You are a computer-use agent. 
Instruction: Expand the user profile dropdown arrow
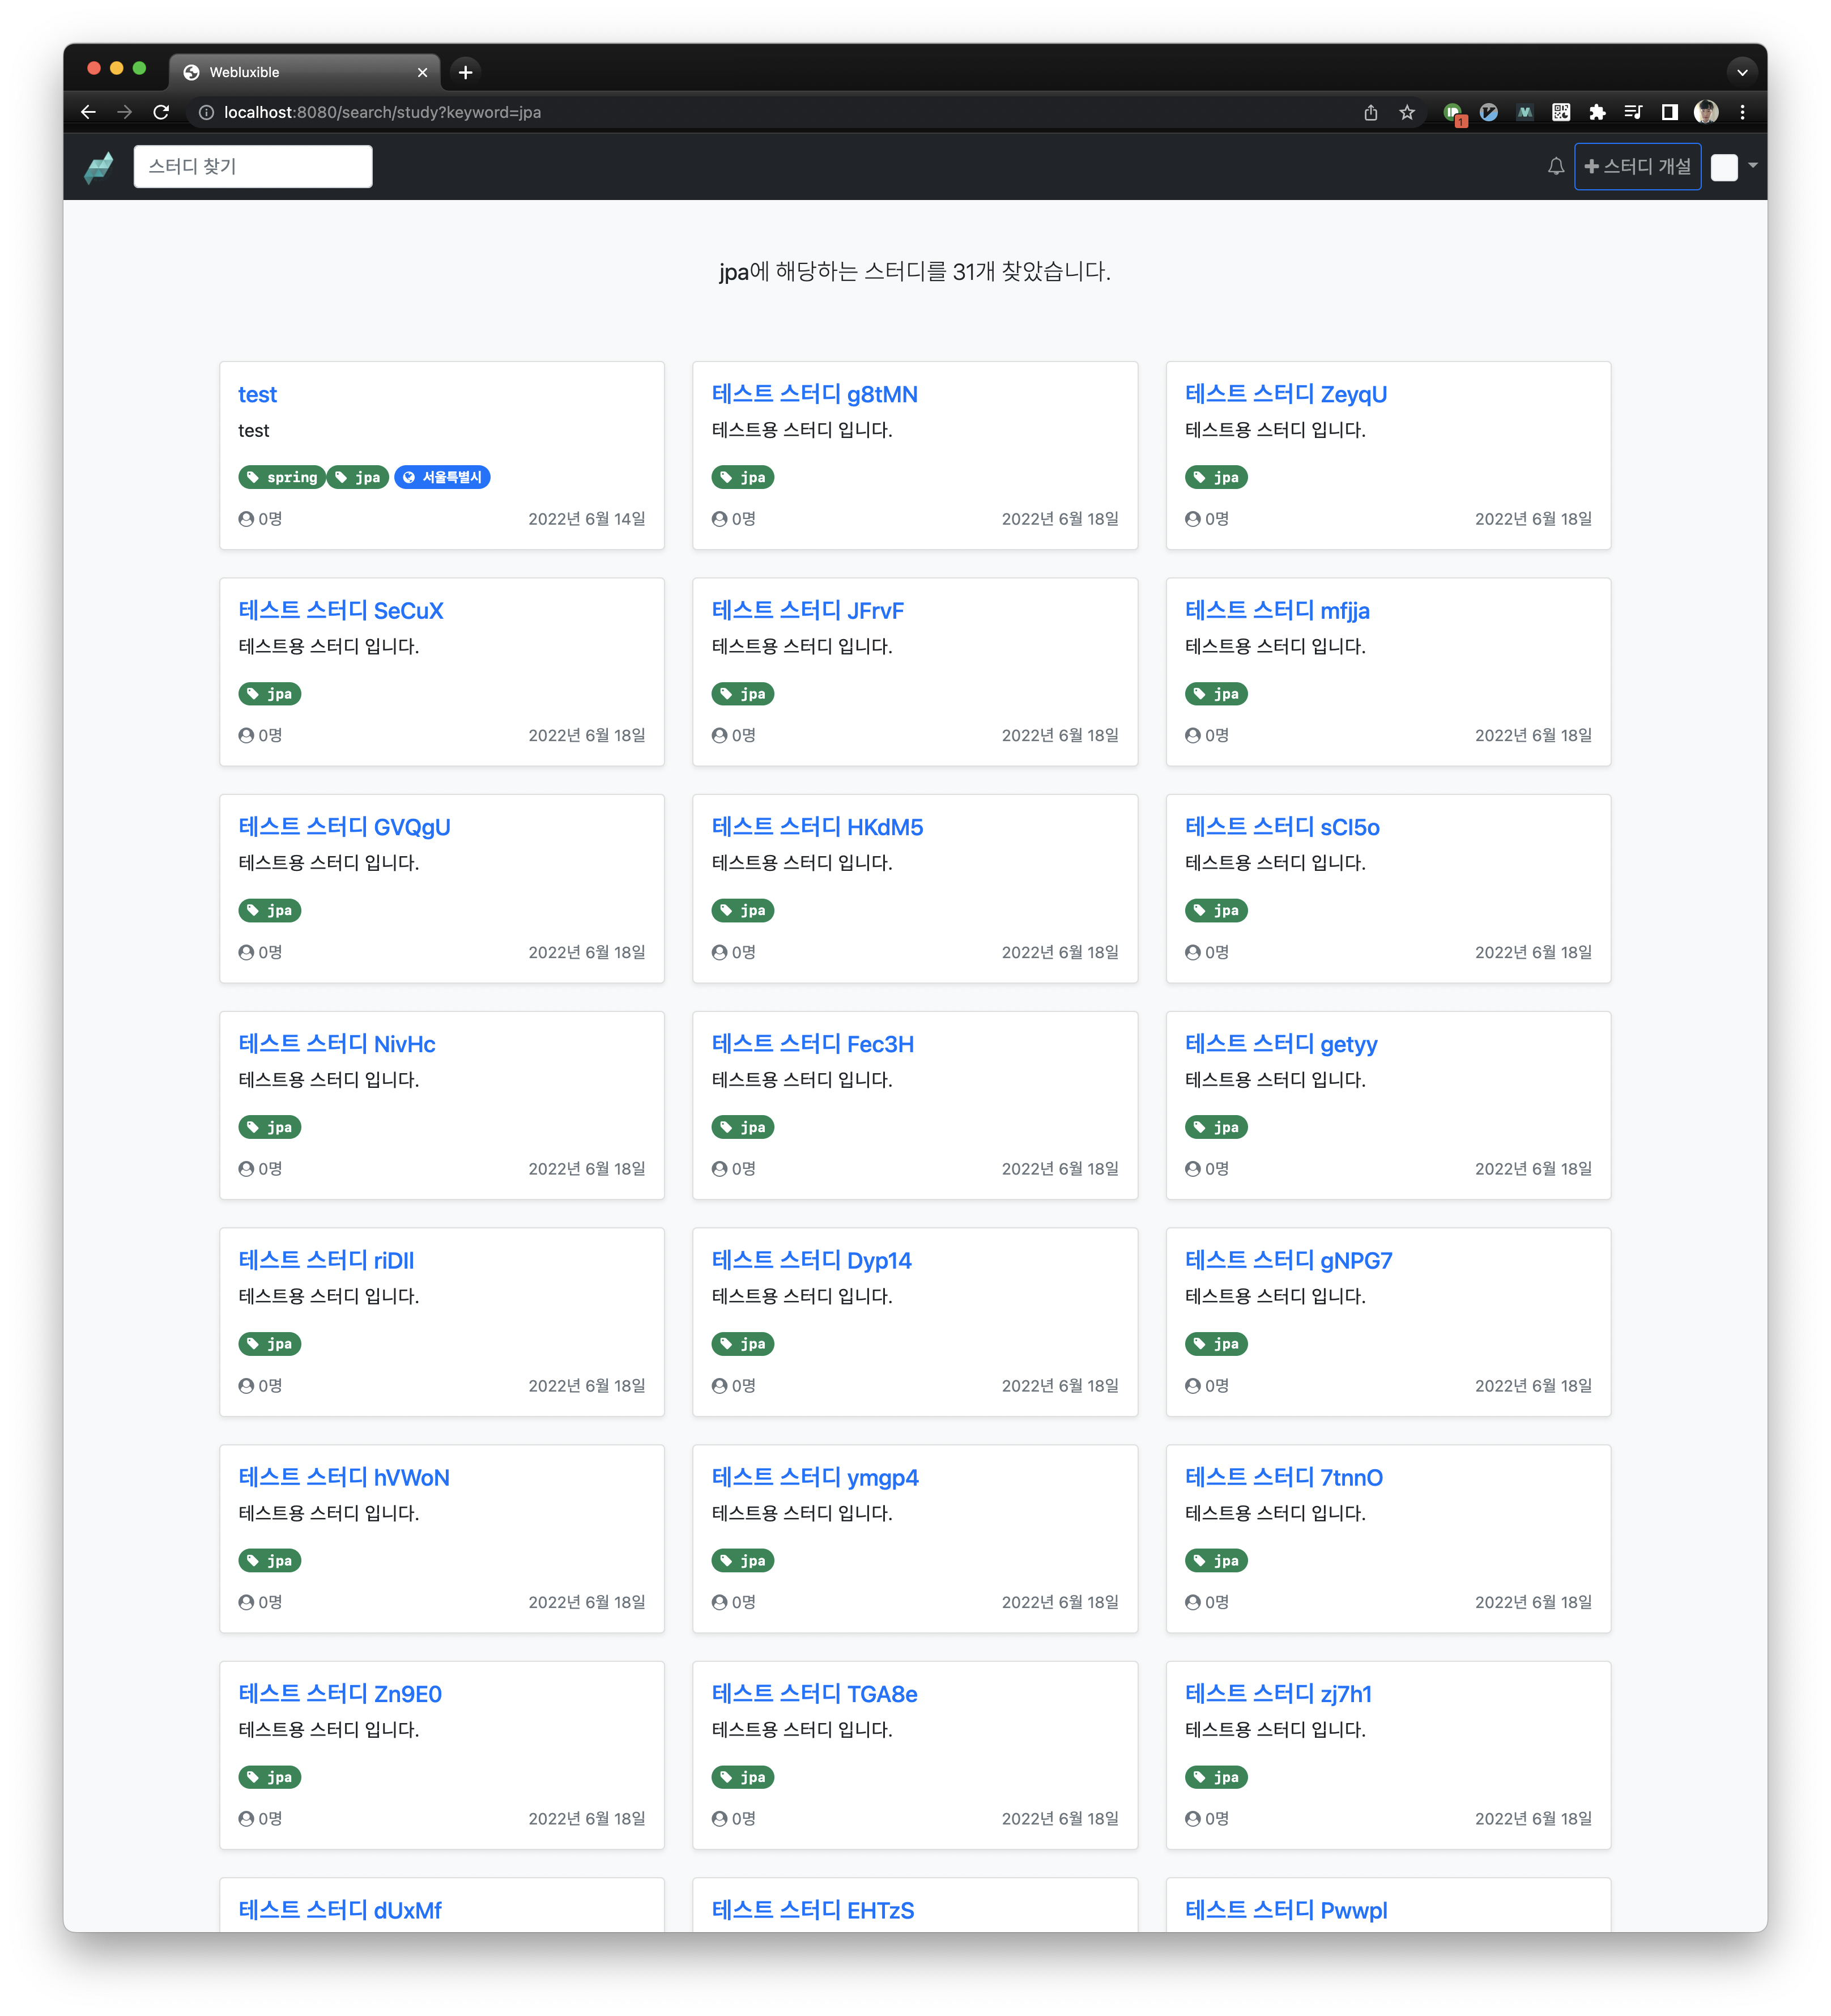tap(1752, 166)
